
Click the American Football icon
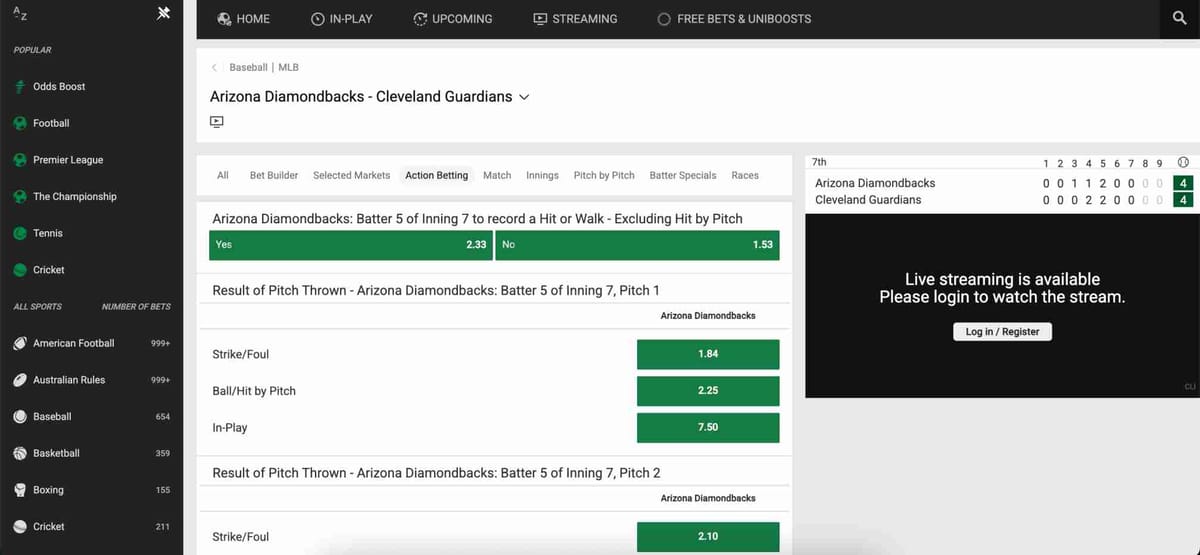[x=20, y=343]
